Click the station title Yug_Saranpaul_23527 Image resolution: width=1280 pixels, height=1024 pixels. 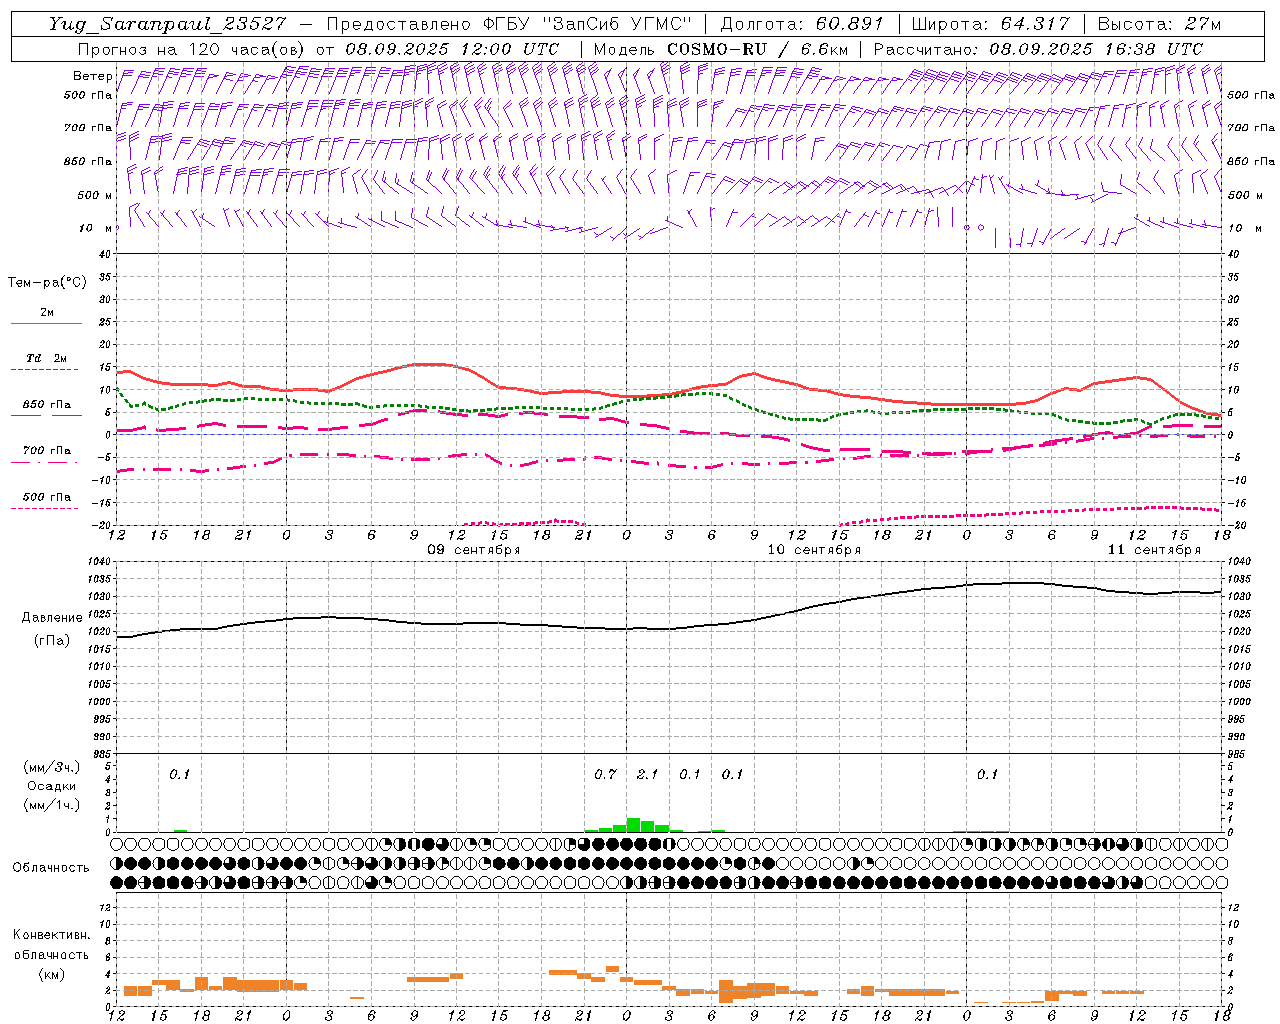(167, 24)
